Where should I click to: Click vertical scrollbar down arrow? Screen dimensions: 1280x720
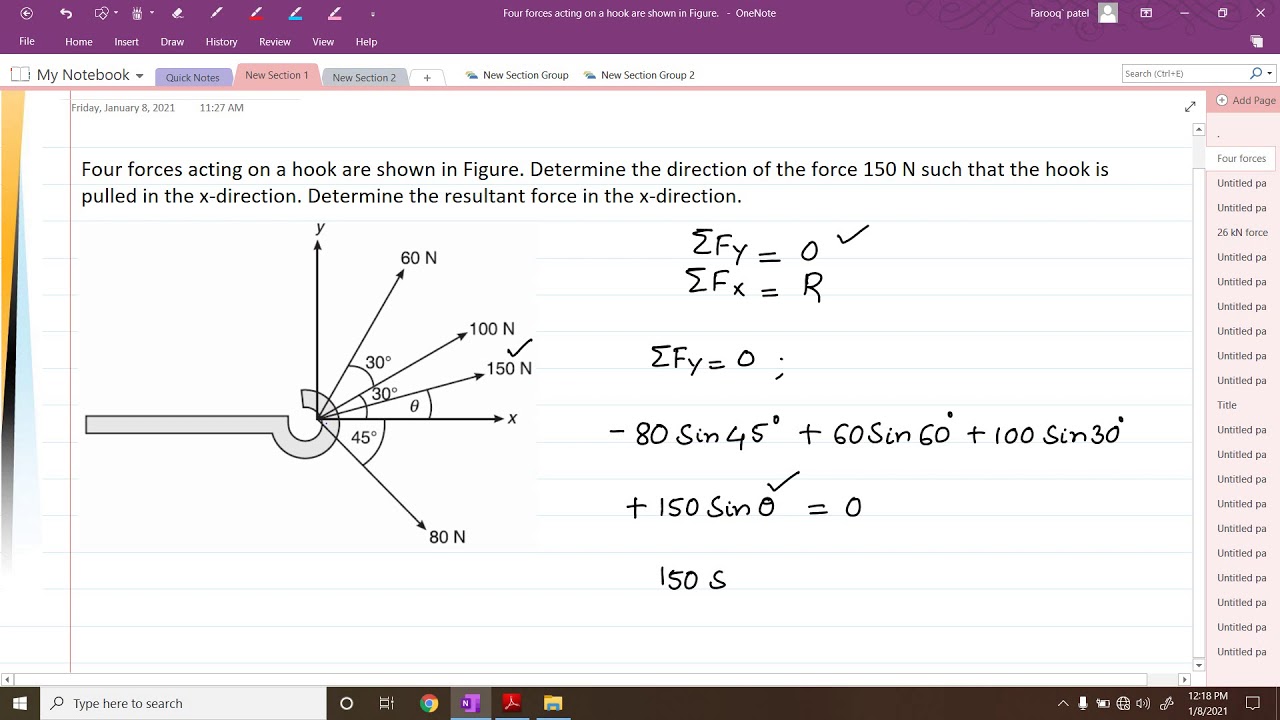click(1199, 665)
